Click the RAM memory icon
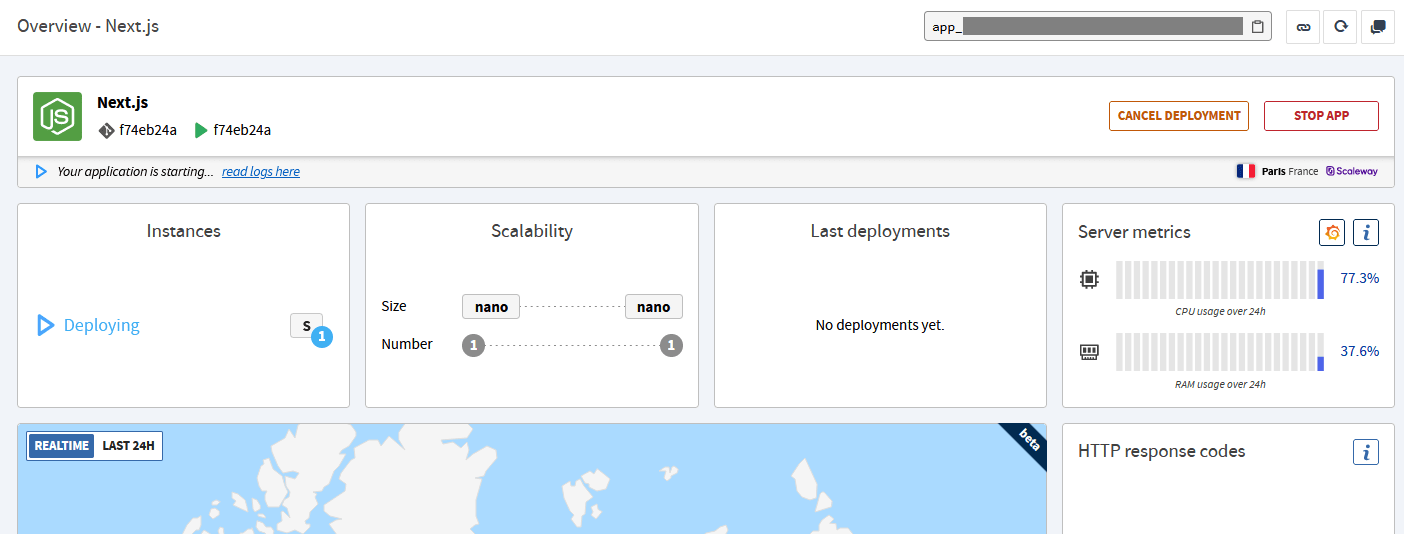 (1089, 352)
